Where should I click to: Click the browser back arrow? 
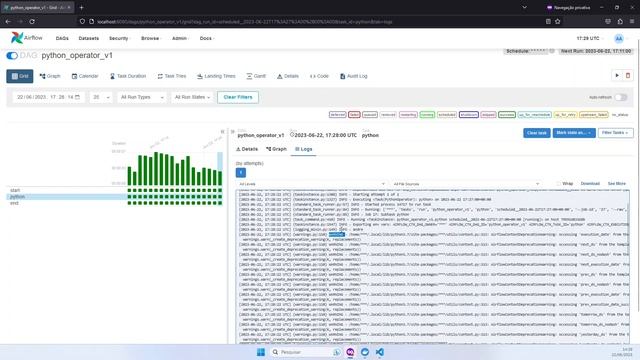(x=8, y=21)
